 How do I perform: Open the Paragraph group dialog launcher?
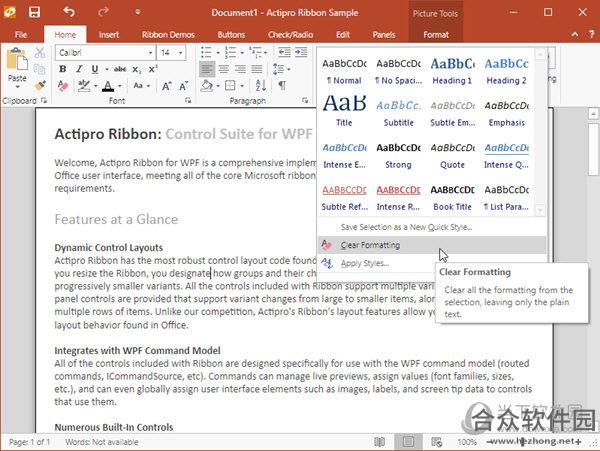click(305, 101)
